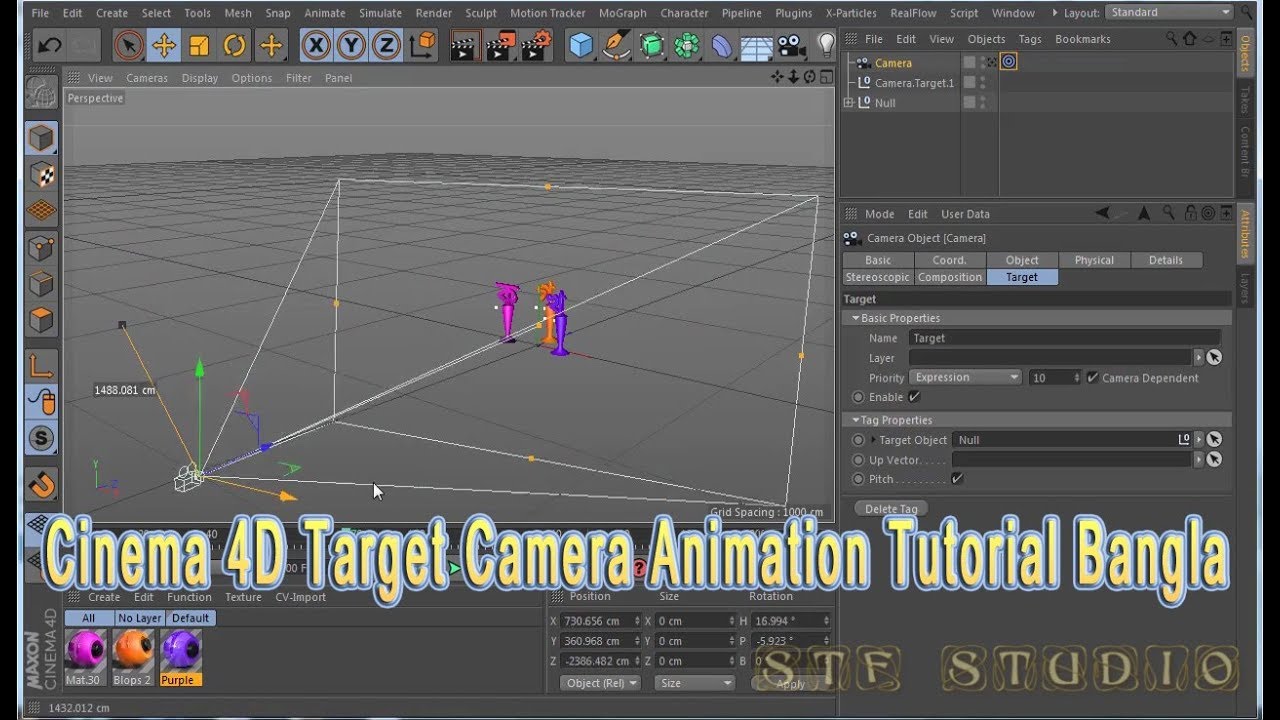Click the Delete Tag button
This screenshot has height=720, width=1280.
[x=891, y=509]
